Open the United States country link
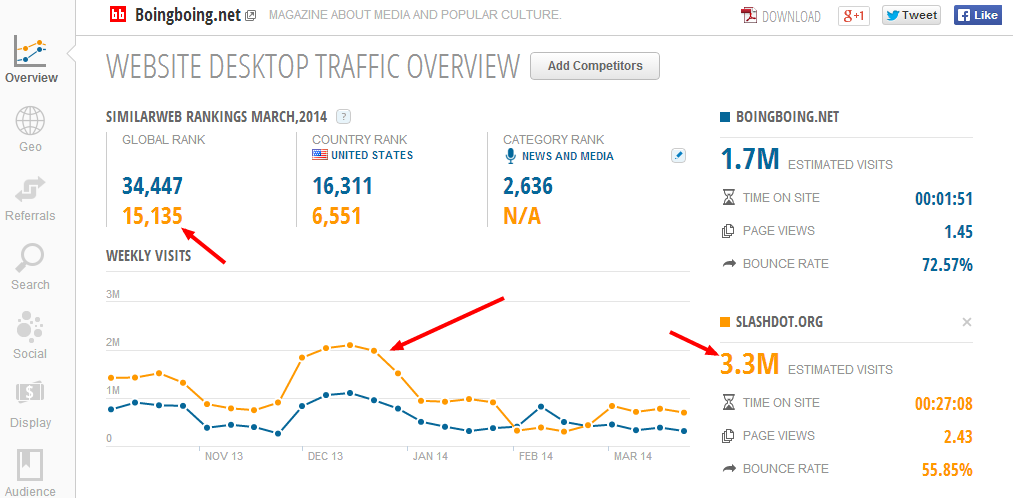The width and height of the screenshot is (1013, 498). point(372,156)
